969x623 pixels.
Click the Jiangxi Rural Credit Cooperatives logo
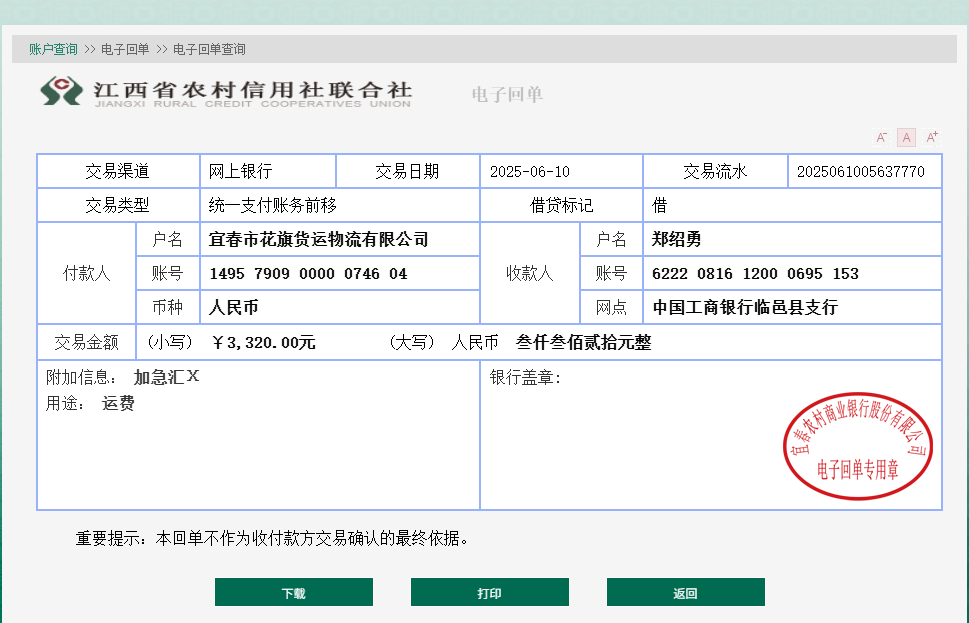226,93
